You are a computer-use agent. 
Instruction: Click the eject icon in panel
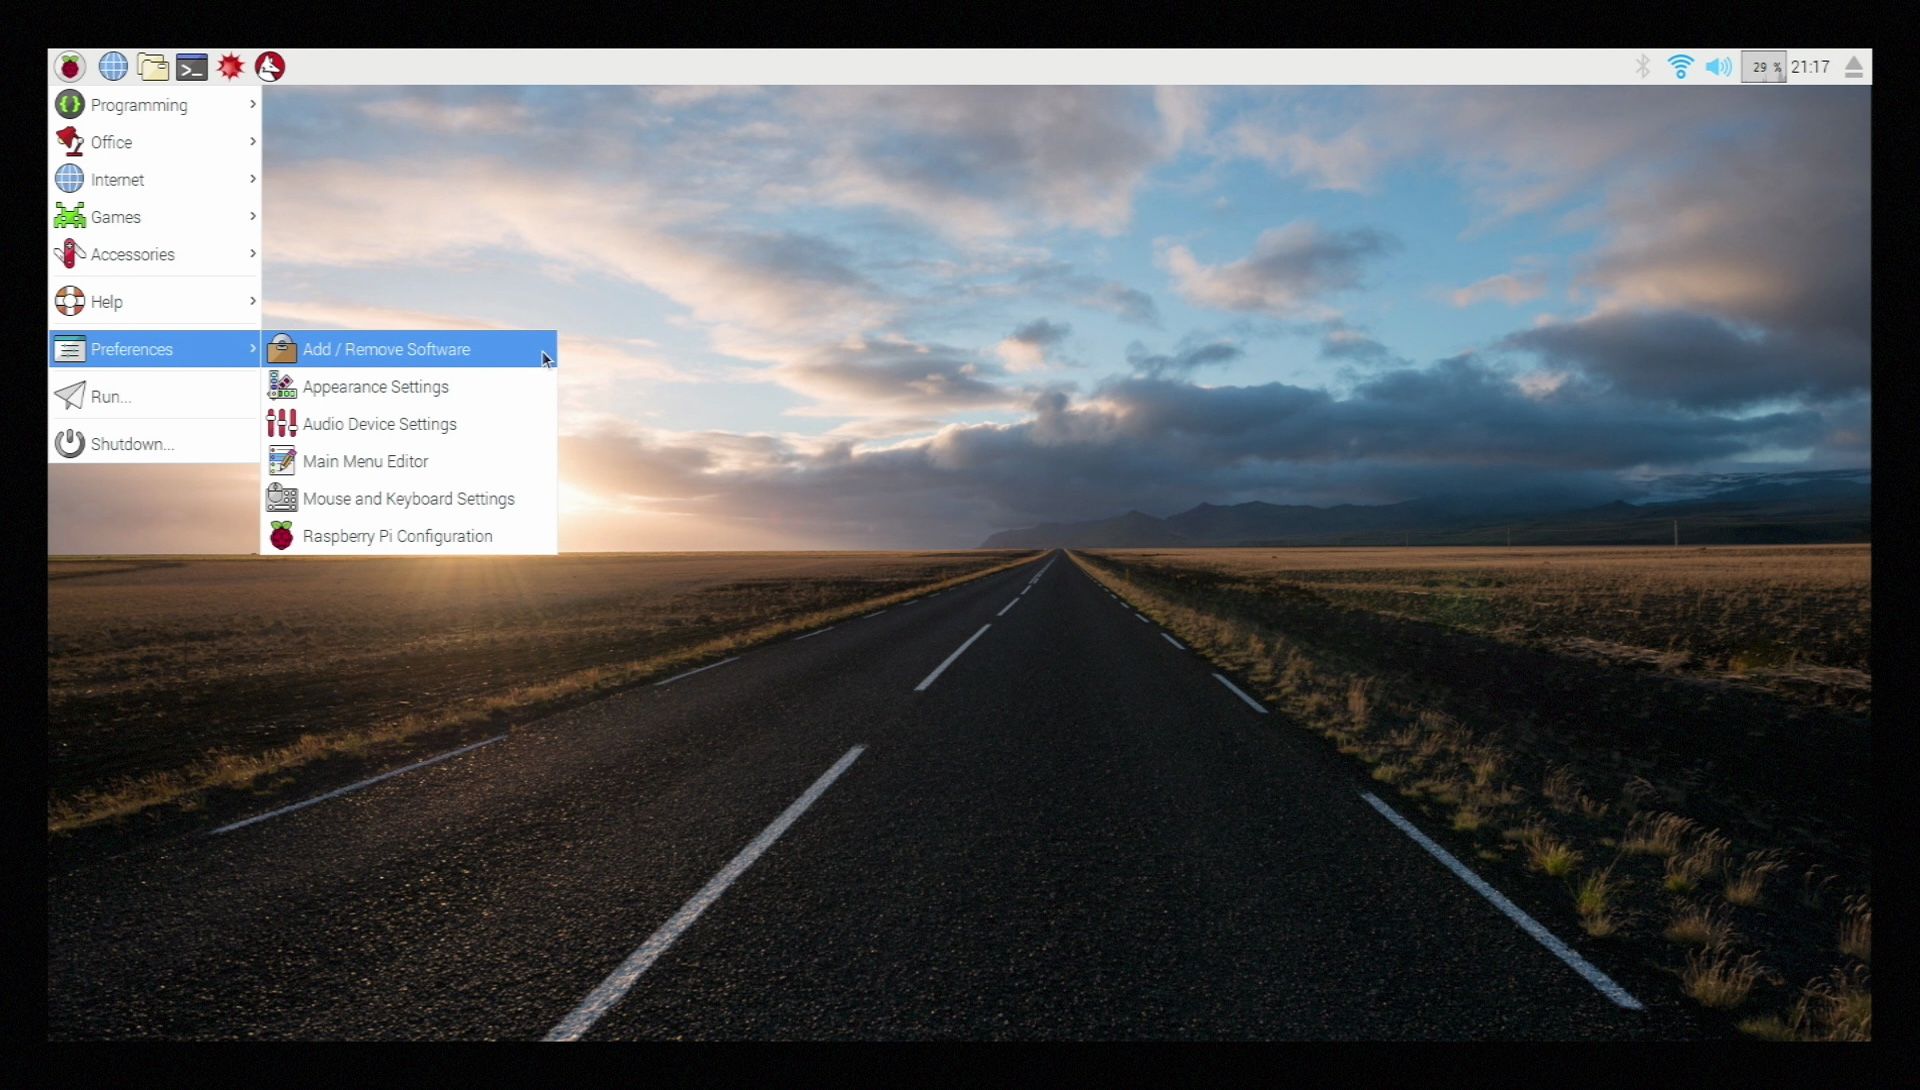[x=1853, y=67]
